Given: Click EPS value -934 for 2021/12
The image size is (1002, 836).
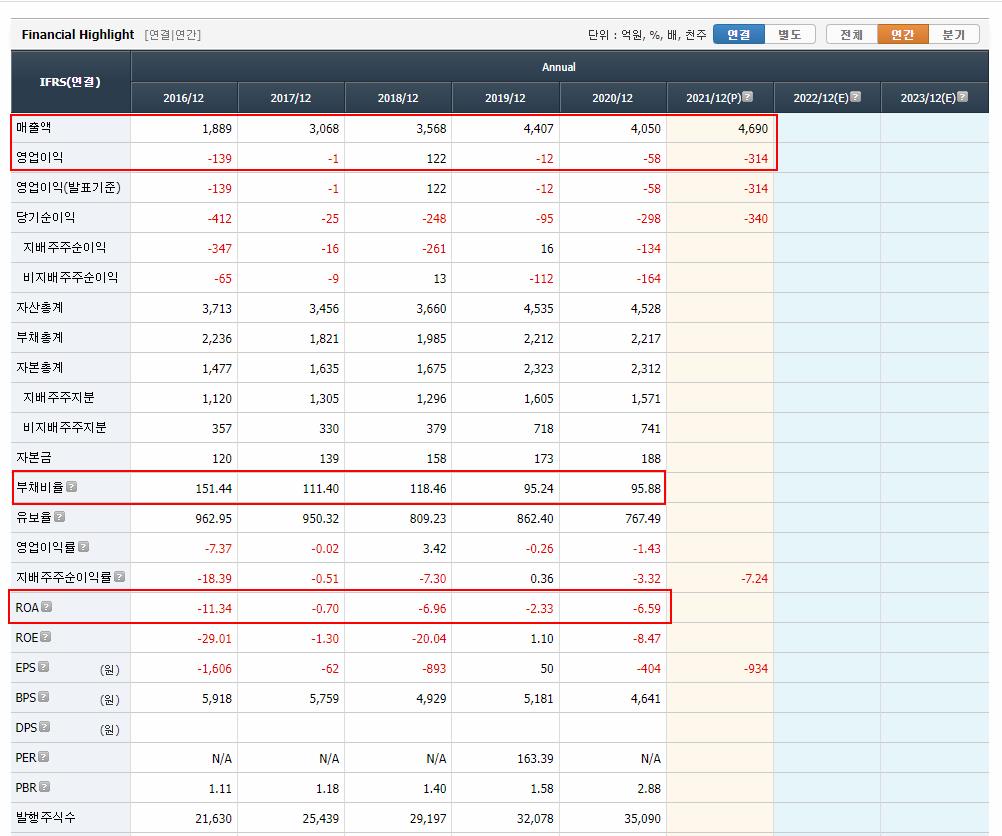Looking at the screenshot, I should 755,669.
